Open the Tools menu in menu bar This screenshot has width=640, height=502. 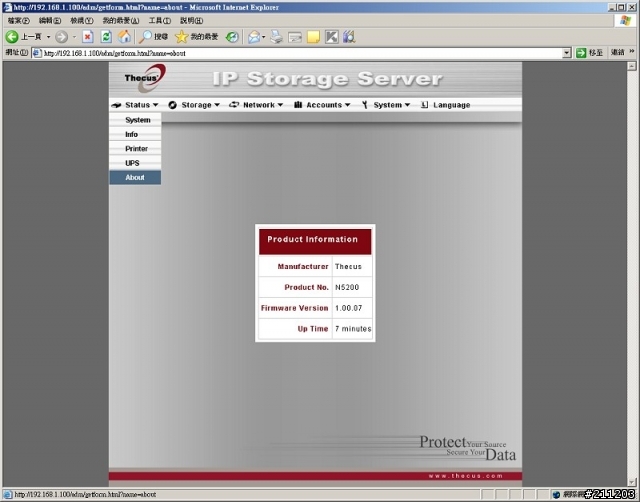[x=160, y=20]
